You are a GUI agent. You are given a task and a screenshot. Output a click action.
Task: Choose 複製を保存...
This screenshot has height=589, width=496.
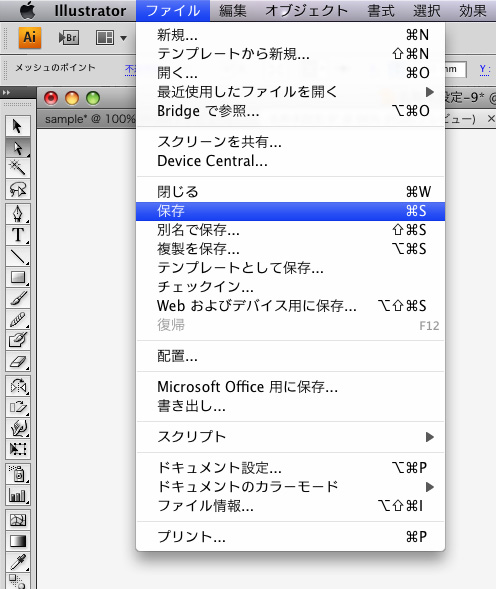(290, 249)
